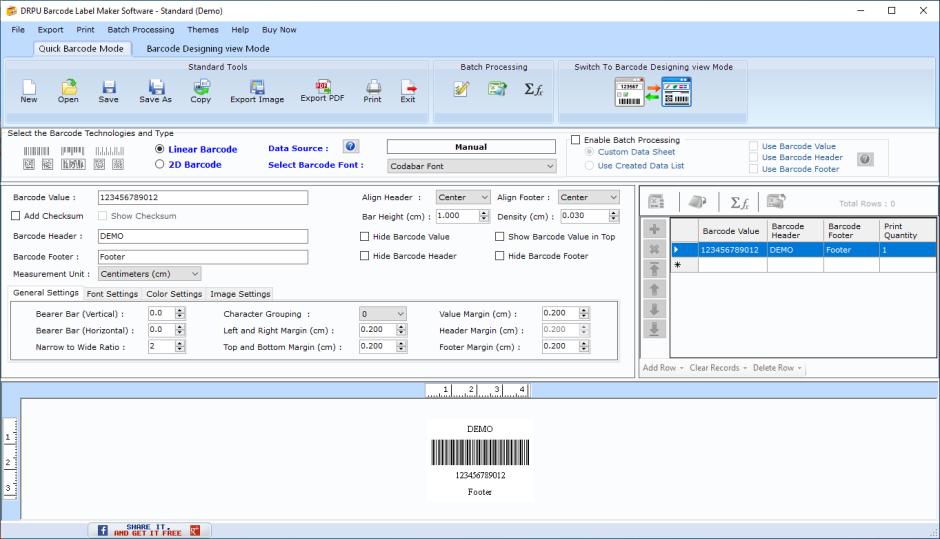The image size is (940, 539).
Task: Select the 123456789012 cell in data table
Action: coord(733,249)
